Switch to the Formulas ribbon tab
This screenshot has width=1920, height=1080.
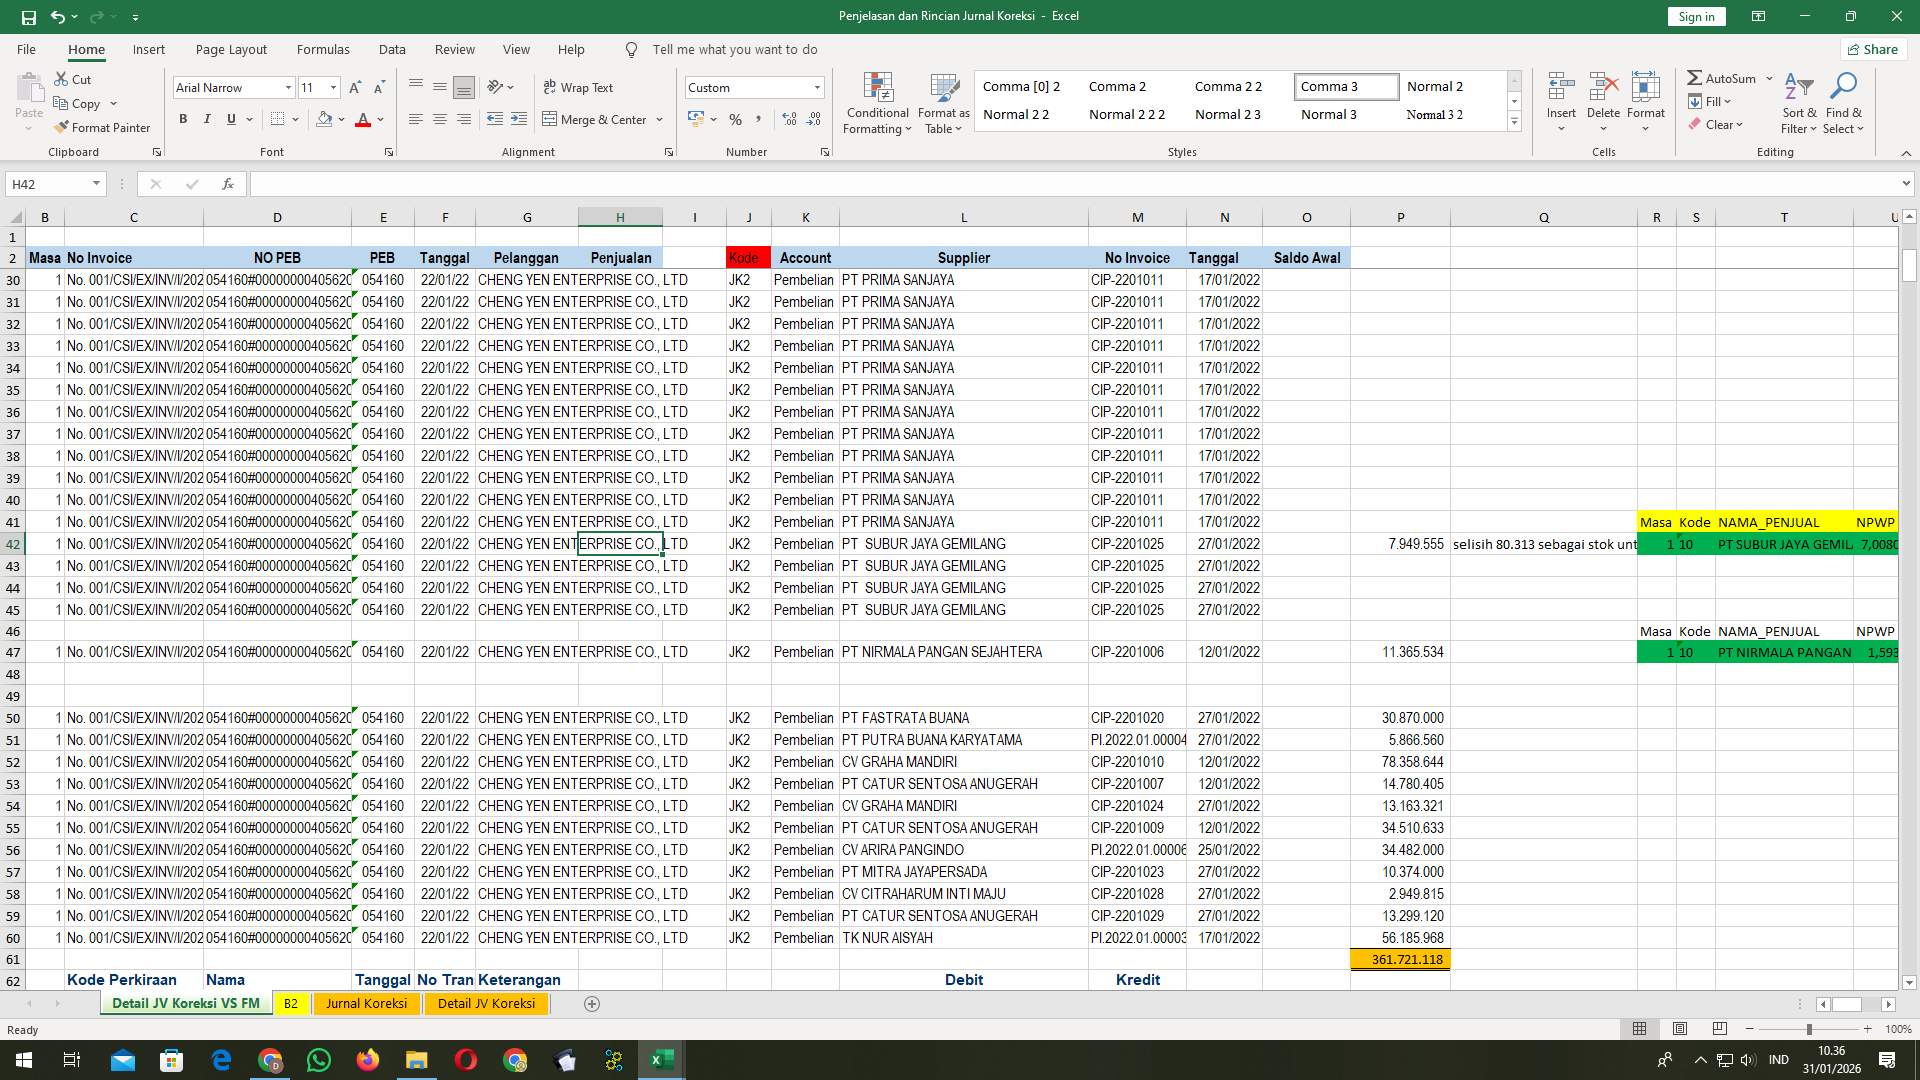pos(323,49)
